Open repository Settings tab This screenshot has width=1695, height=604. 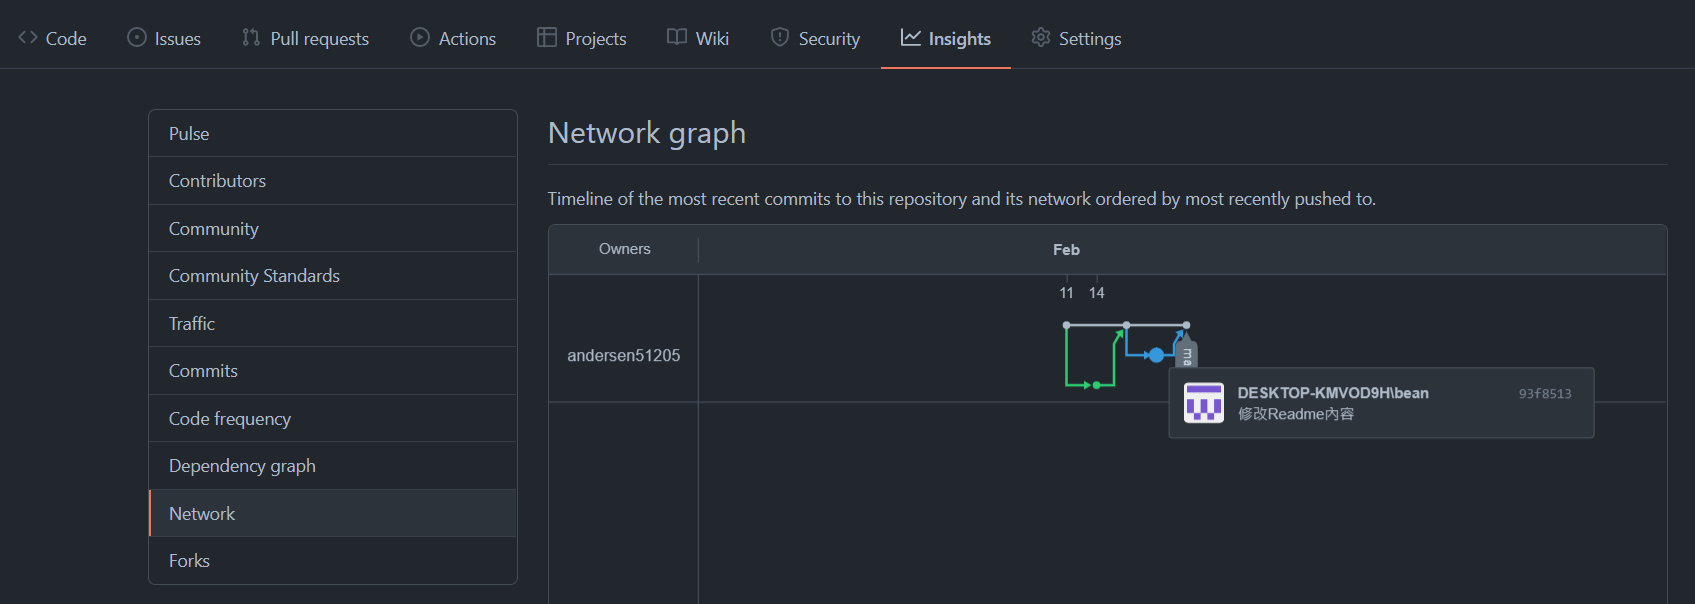(1076, 38)
